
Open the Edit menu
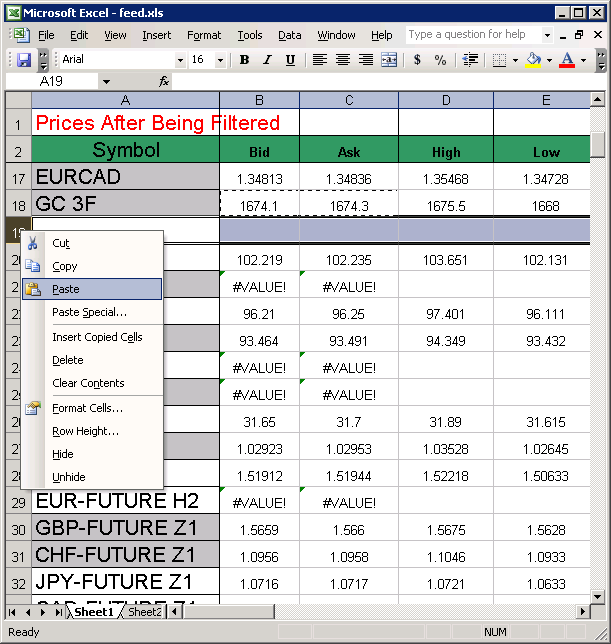(79, 35)
